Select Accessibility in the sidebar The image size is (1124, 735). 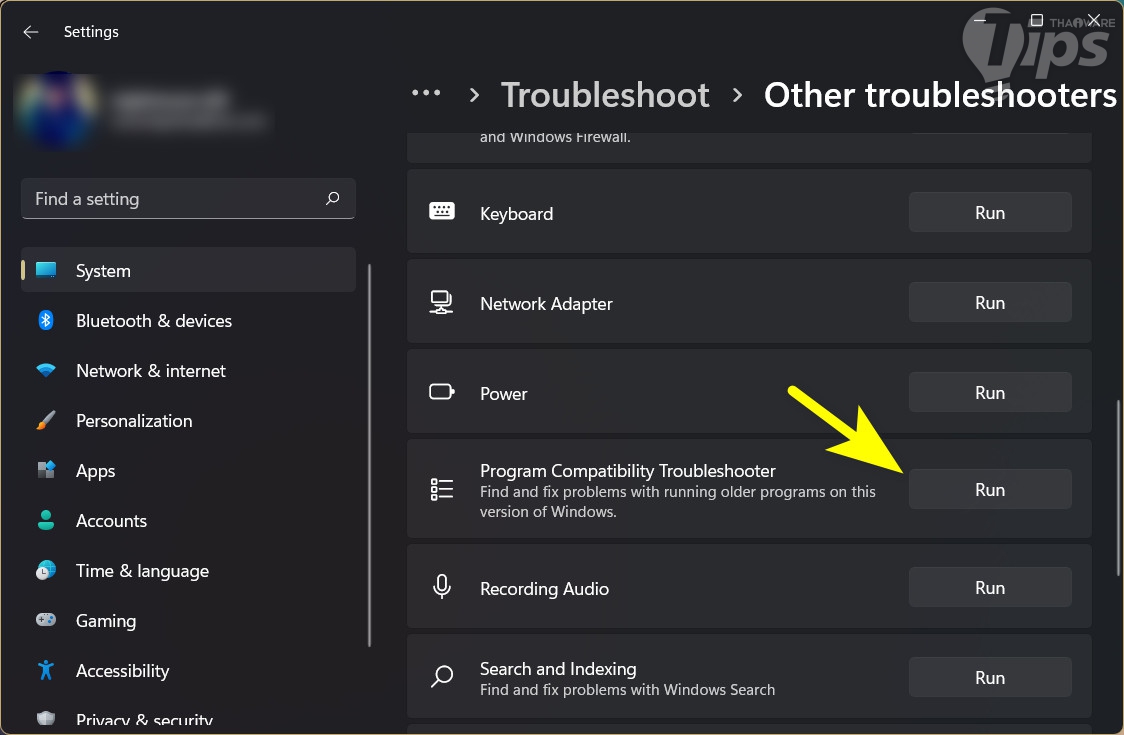122,671
